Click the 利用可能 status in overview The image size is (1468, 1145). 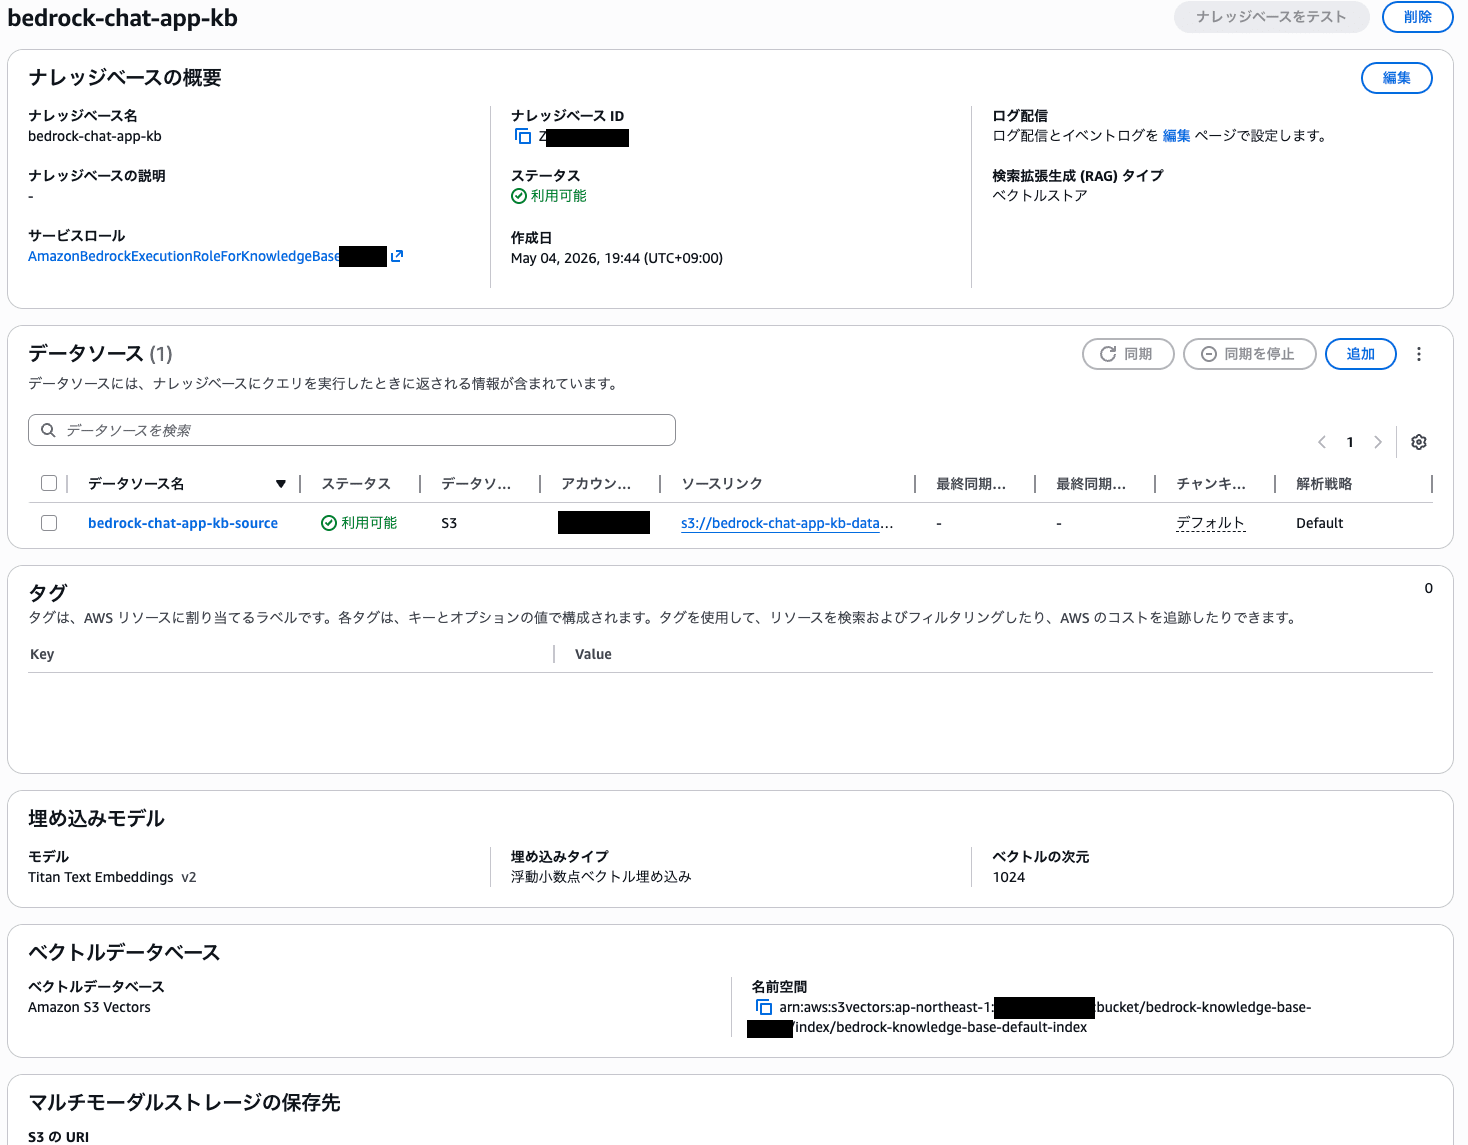click(x=549, y=196)
